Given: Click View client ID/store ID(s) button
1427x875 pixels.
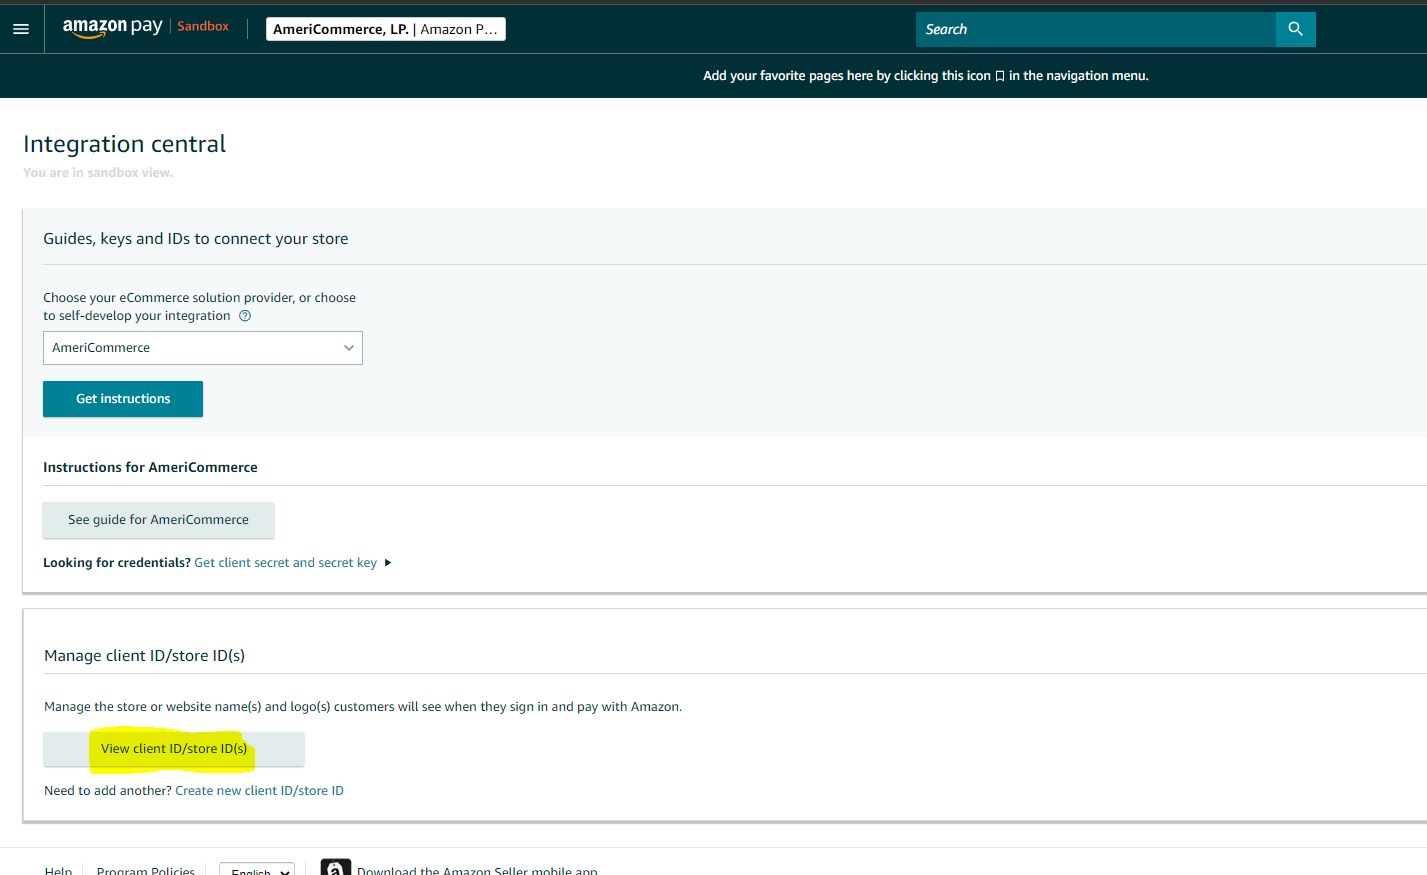Looking at the screenshot, I should coord(174,749).
